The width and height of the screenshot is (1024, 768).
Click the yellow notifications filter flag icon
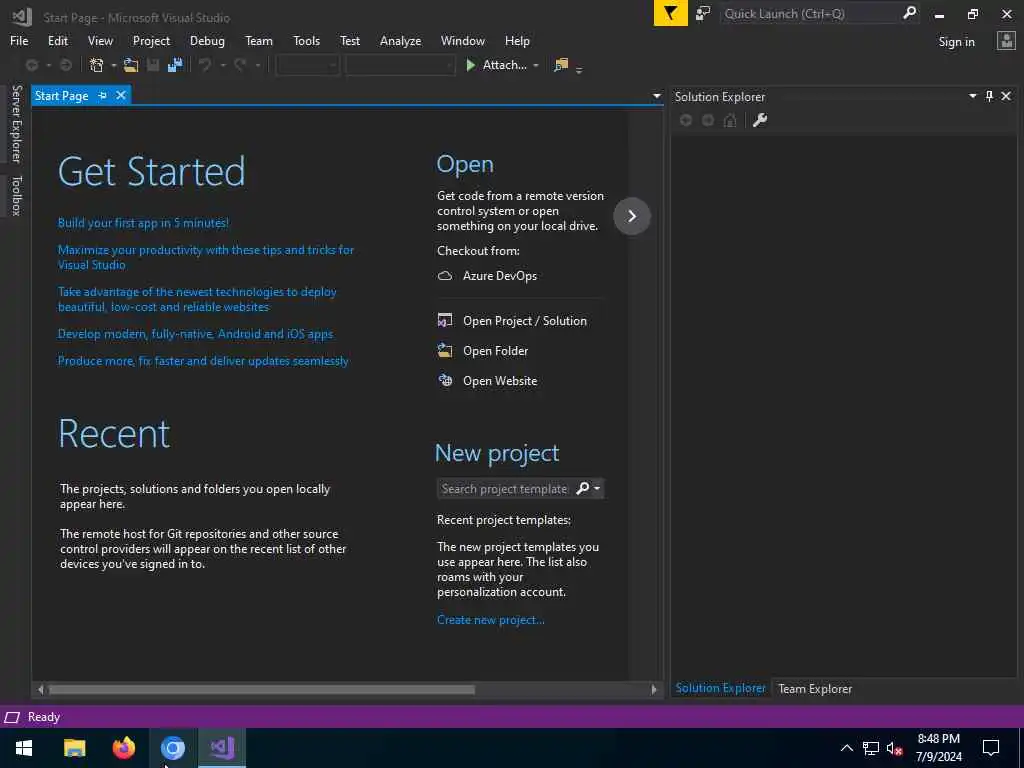tap(670, 13)
